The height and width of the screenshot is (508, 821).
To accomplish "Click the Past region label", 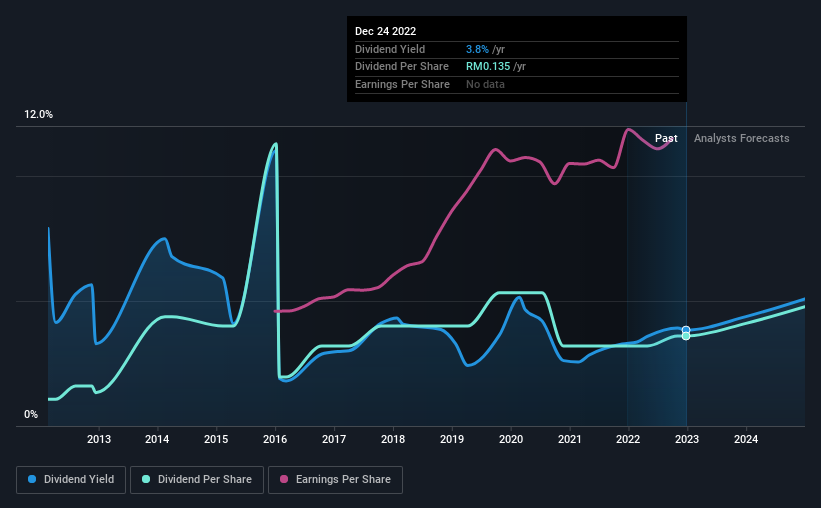I will tap(666, 138).
